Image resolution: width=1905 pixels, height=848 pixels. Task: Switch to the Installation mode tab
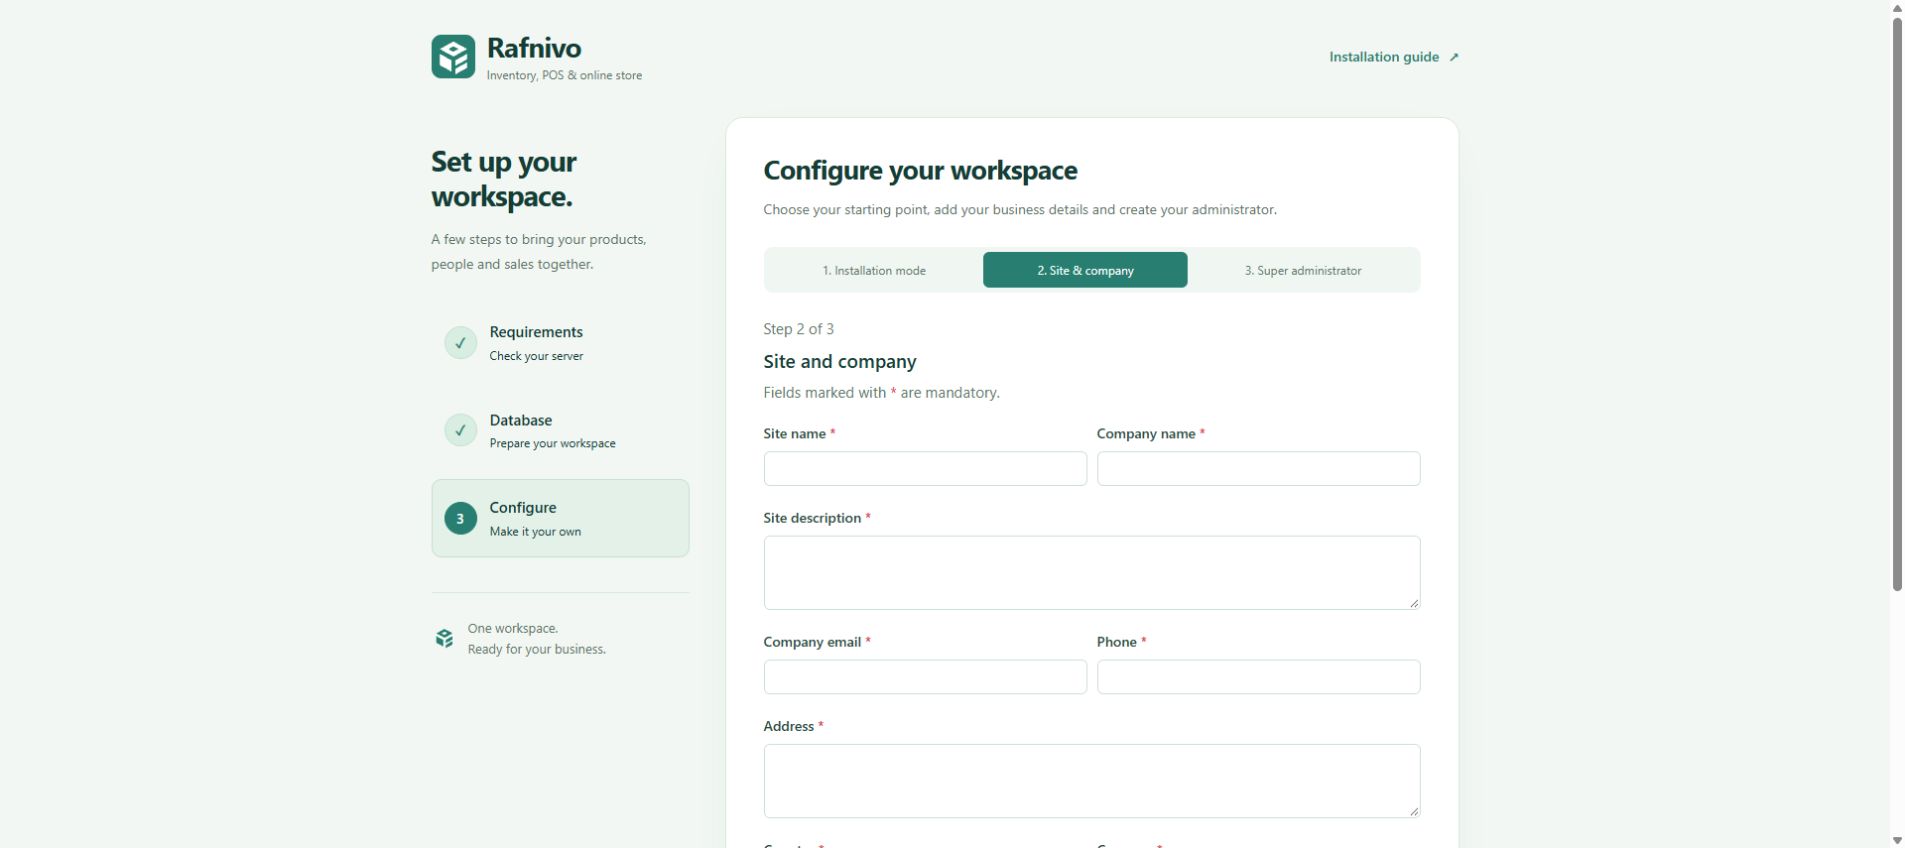(874, 270)
